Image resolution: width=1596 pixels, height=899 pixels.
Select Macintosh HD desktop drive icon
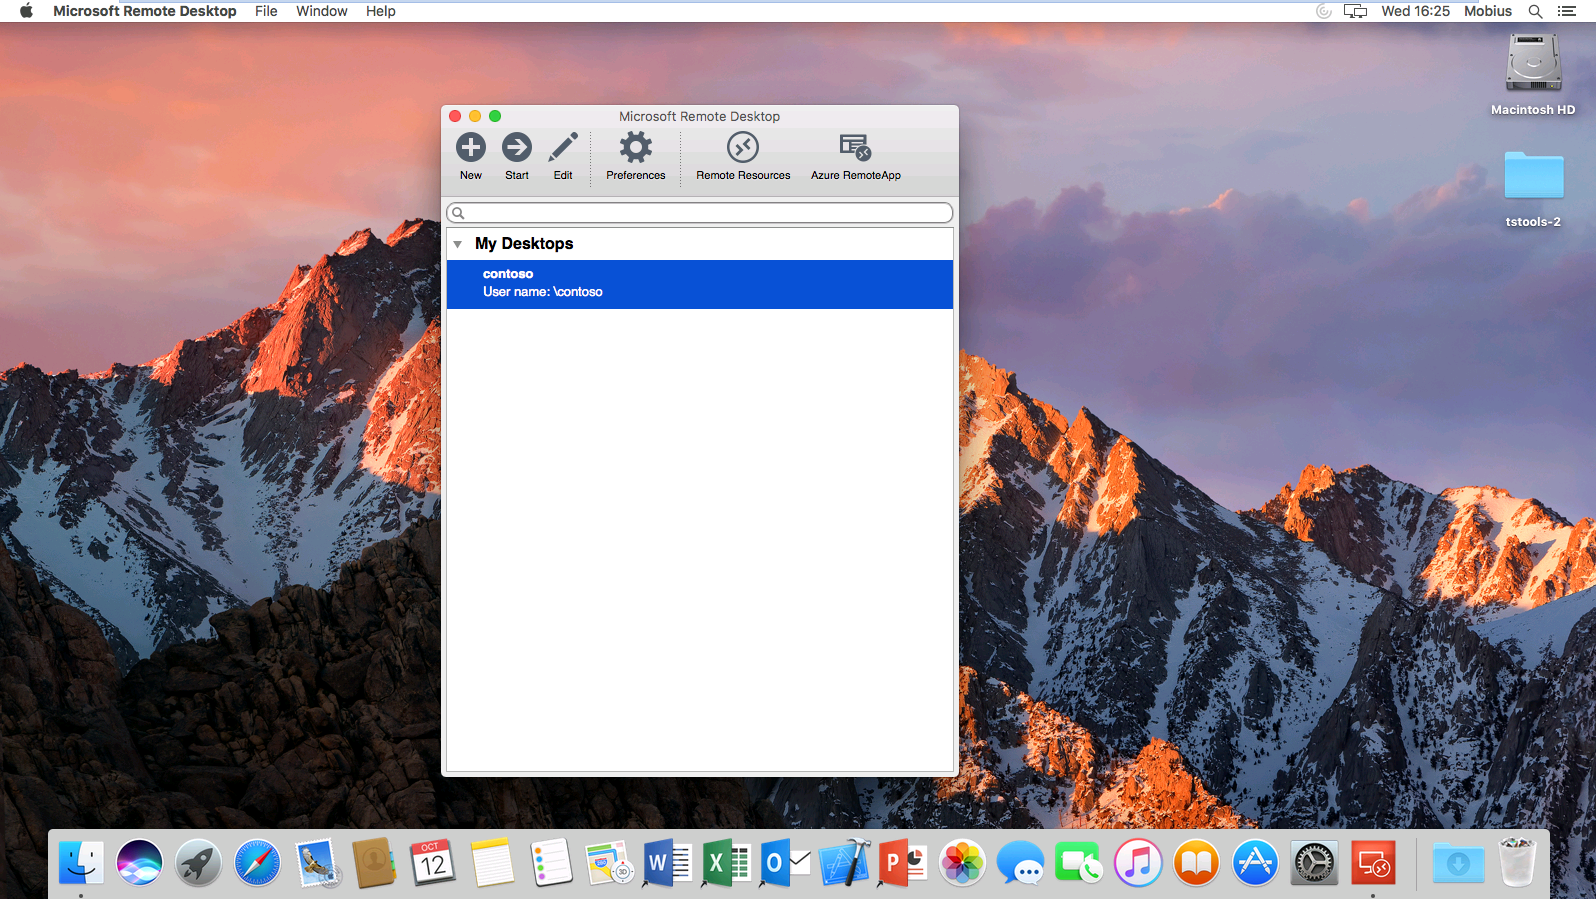click(x=1533, y=63)
